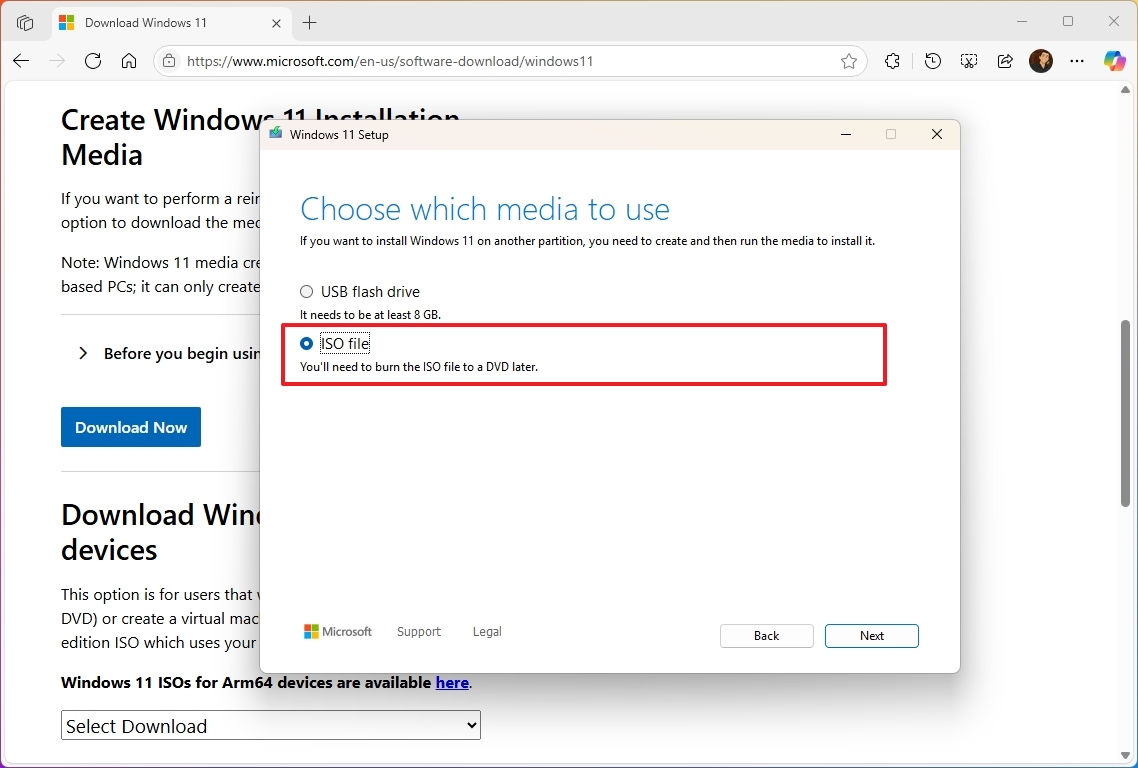Open the Select Download dropdown

tap(270, 725)
